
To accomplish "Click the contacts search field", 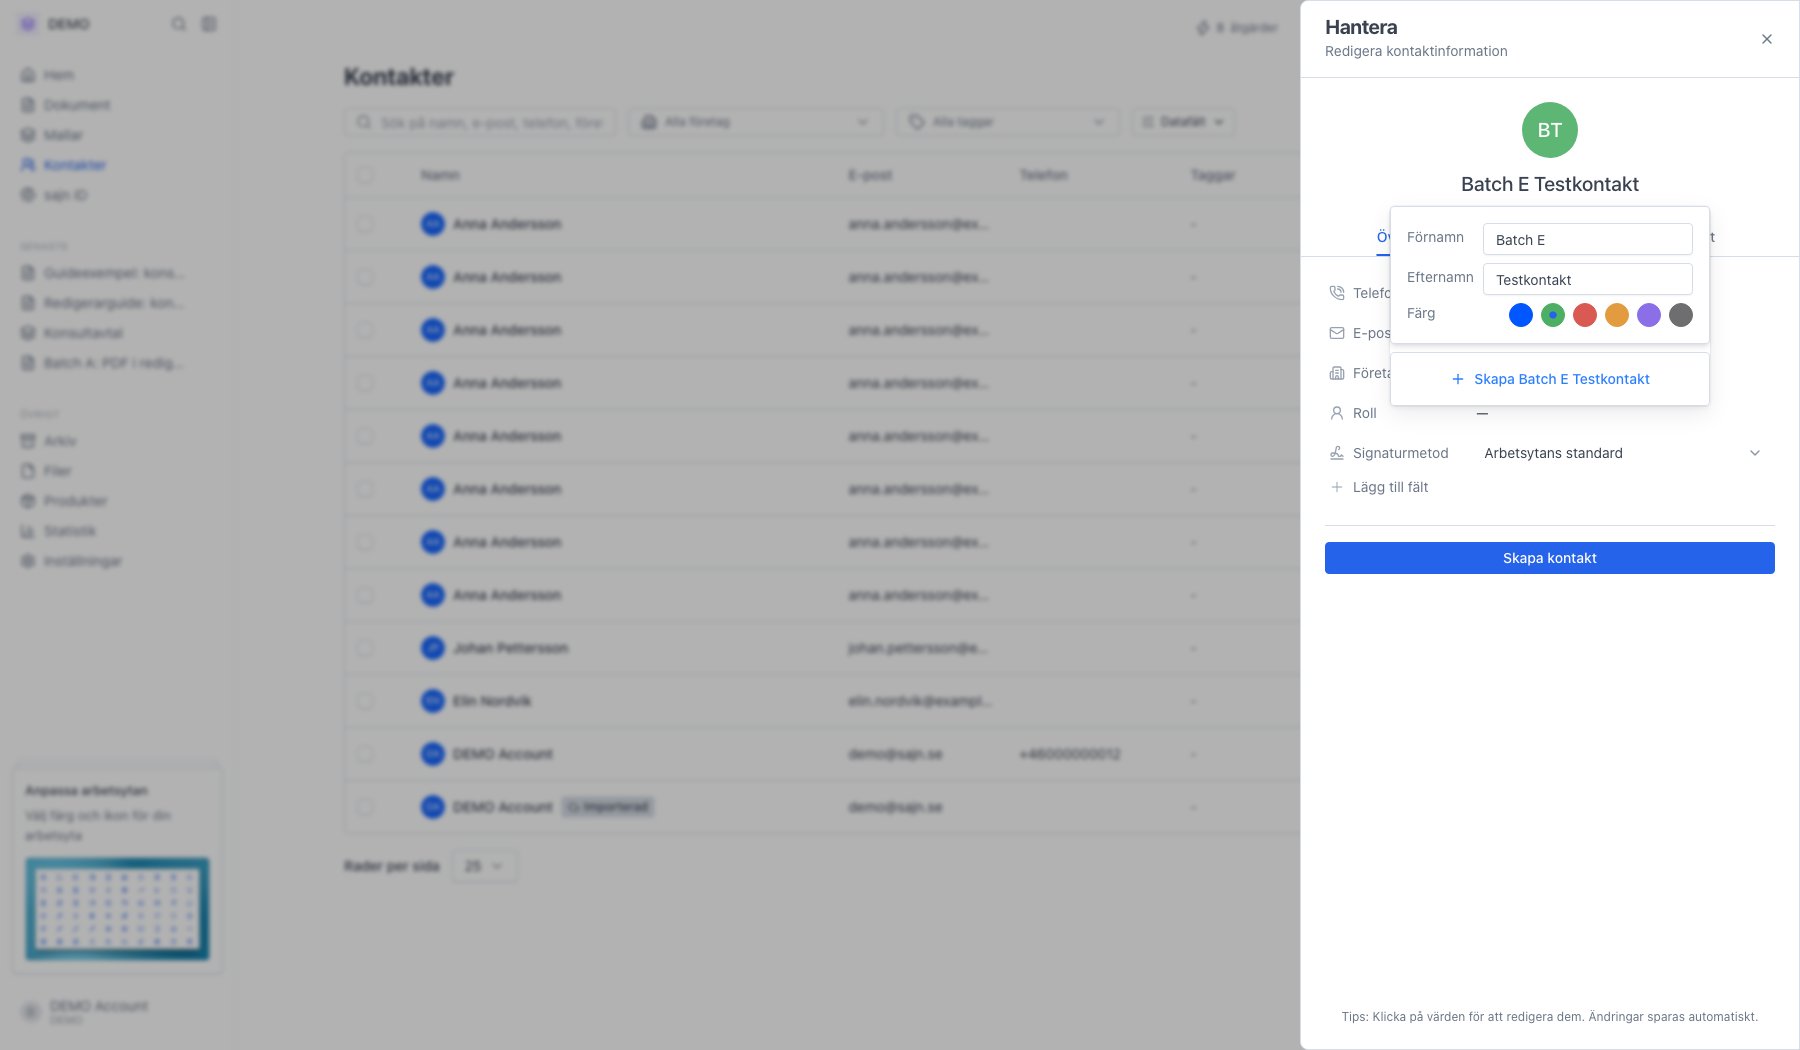I will [480, 122].
